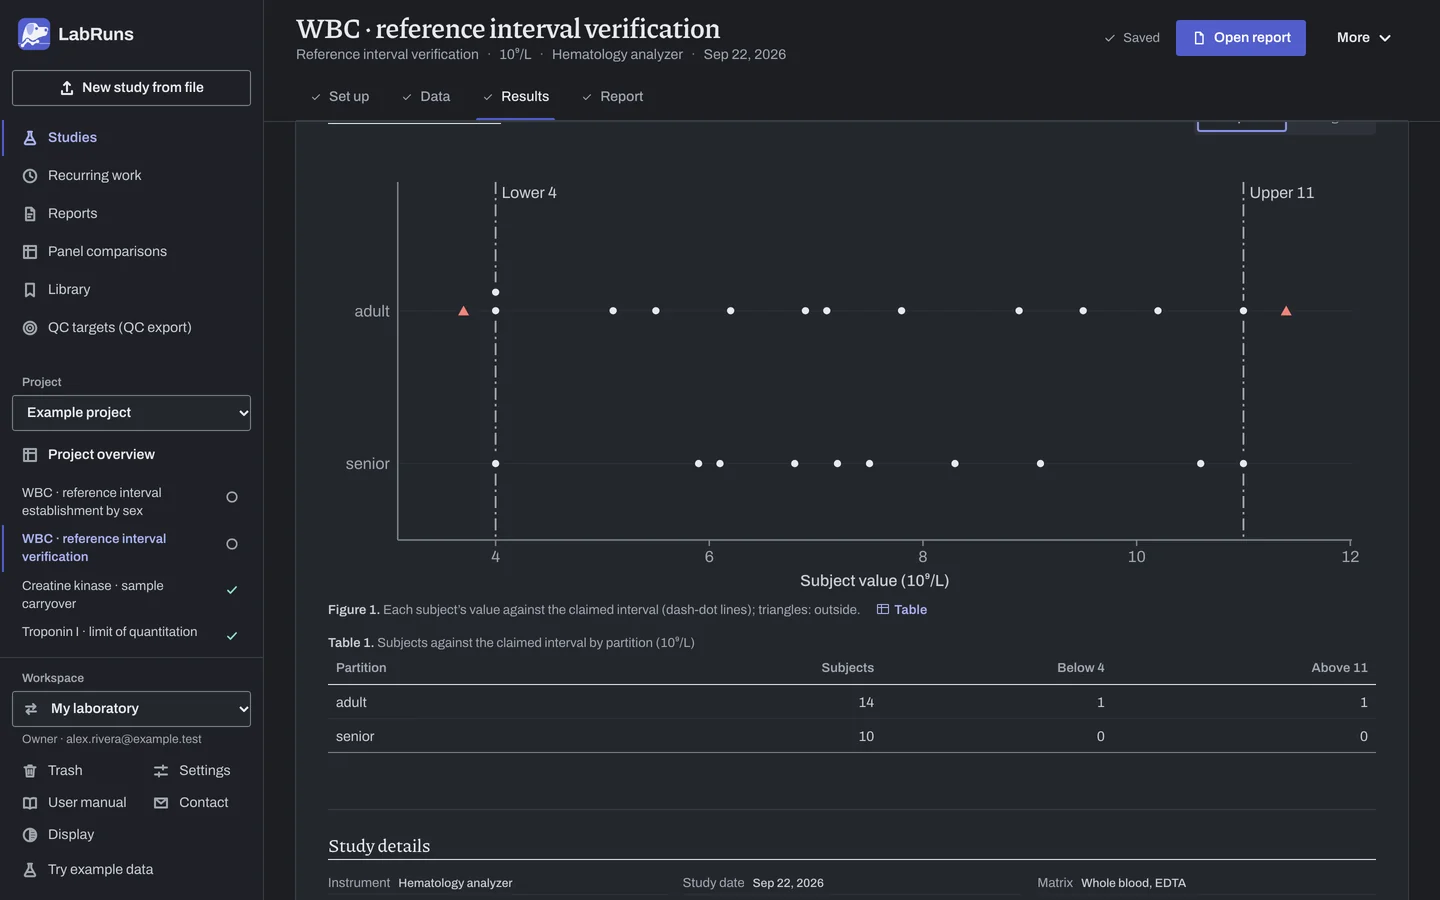Open Settings
This screenshot has width=1440, height=900.
pos(192,771)
